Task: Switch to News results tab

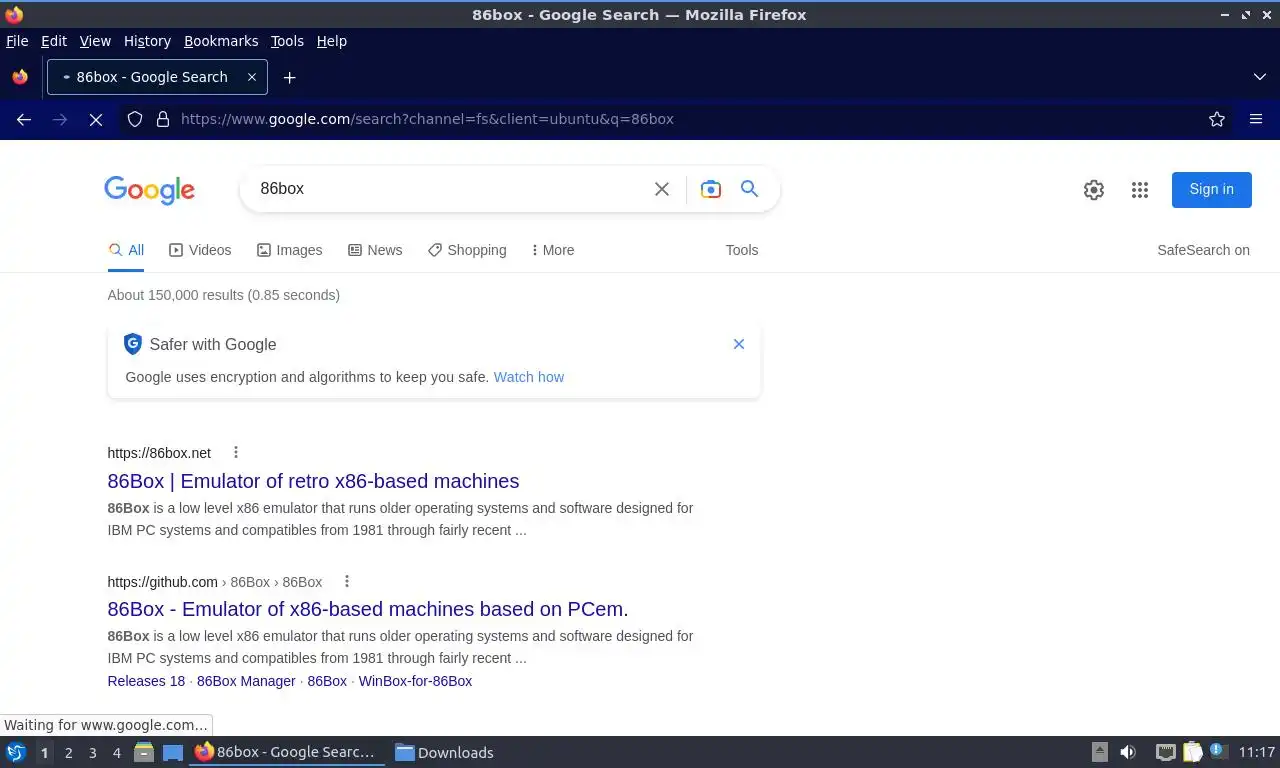Action: pyautogui.click(x=375, y=250)
